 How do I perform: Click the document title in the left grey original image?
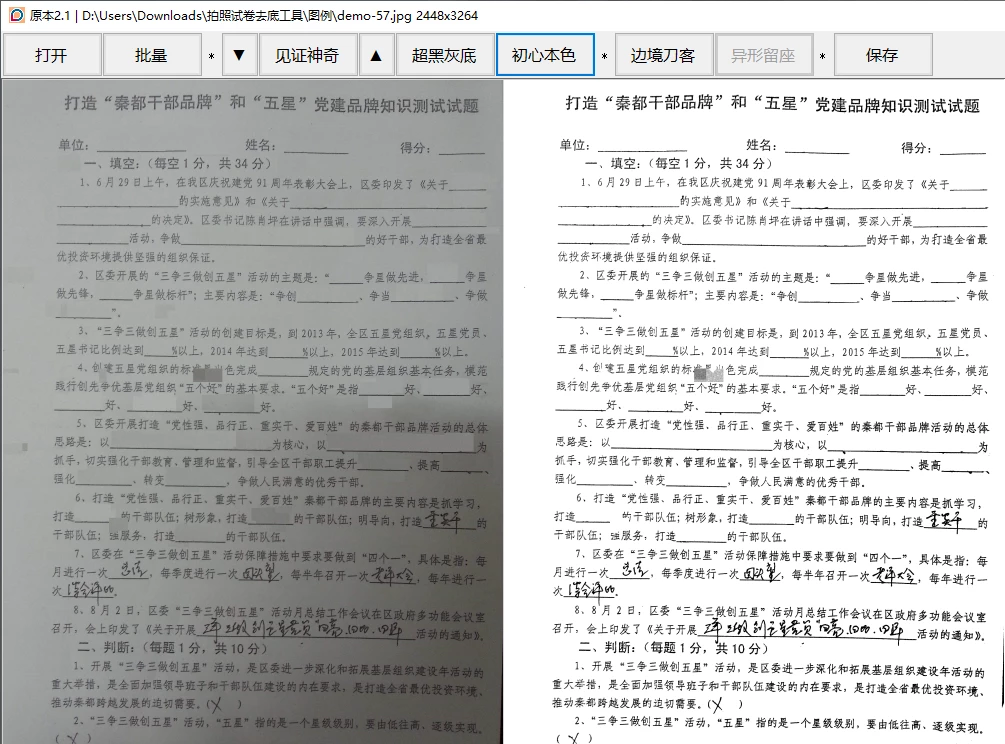[x=285, y=104]
